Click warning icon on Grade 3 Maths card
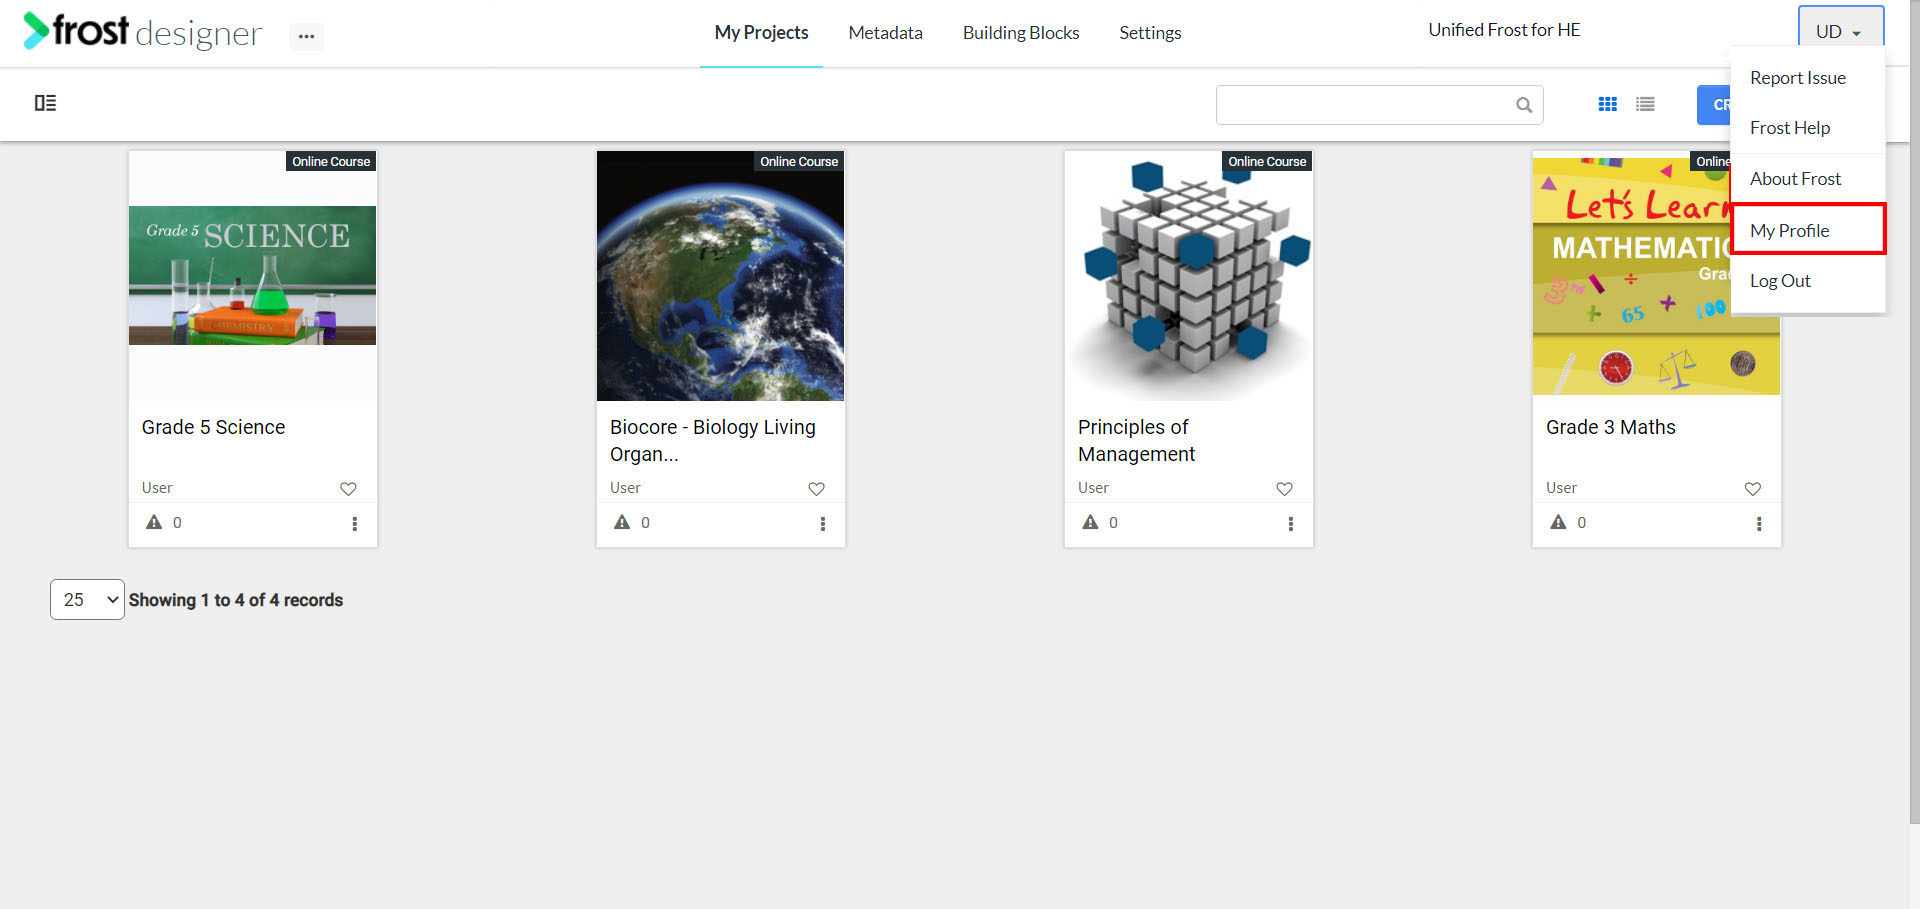Screen dimensions: 1920x909 [x=1558, y=522]
